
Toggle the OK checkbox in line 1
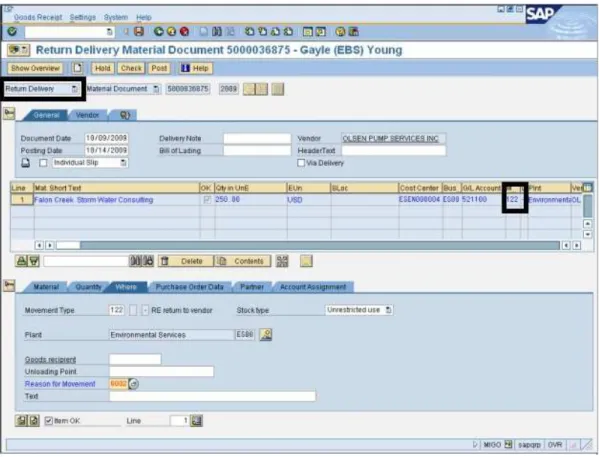point(207,200)
